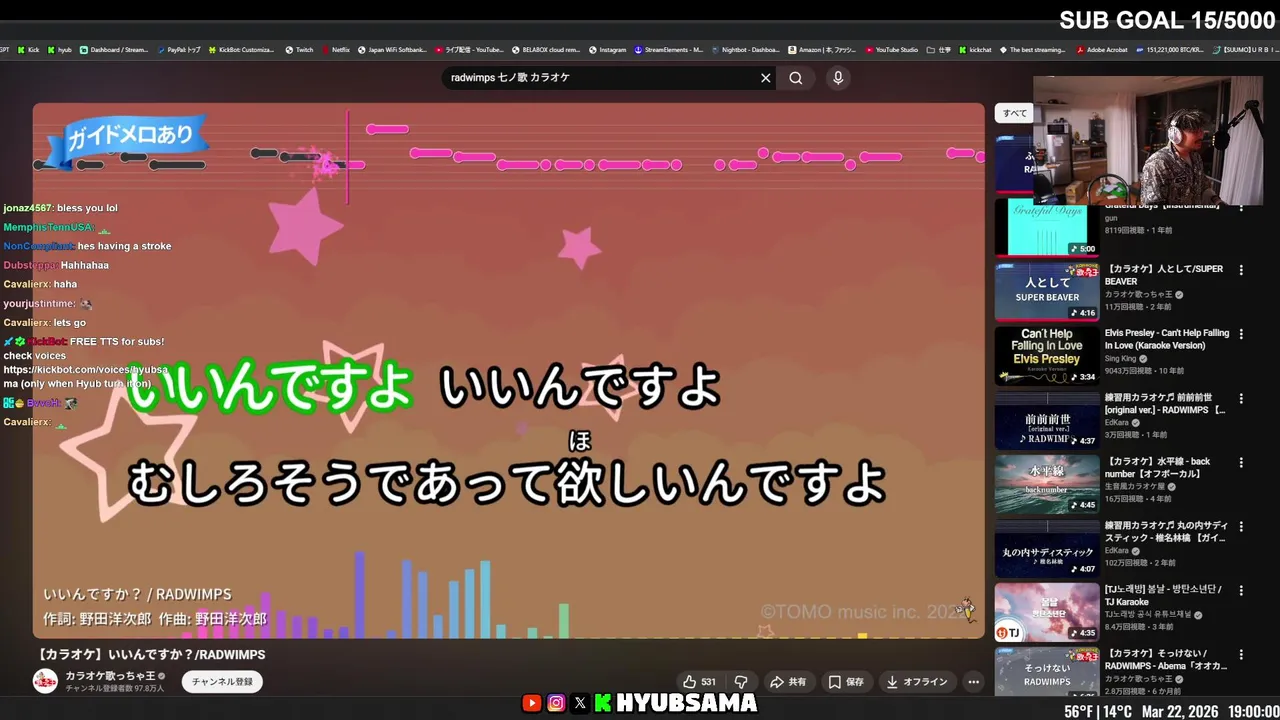The height and width of the screenshot is (720, 1280).
Task: Open the ライブ配信 - YouTube bookmark
Action: 469,49
